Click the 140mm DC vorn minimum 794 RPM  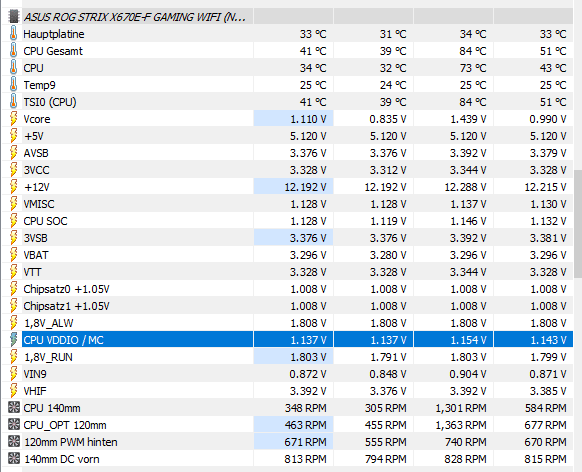(x=386, y=459)
